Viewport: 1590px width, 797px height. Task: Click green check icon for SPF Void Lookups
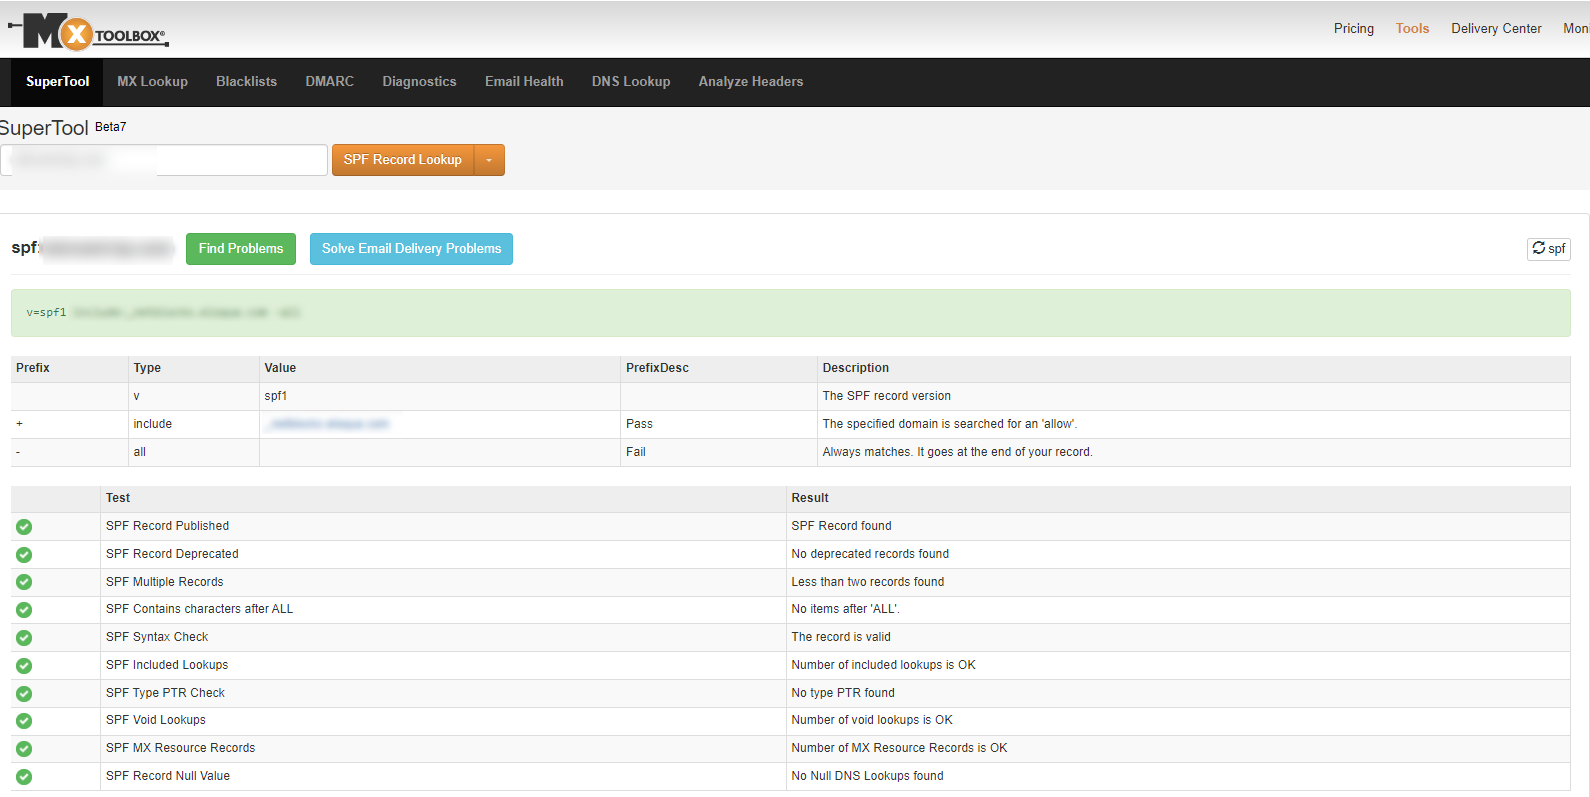click(24, 721)
